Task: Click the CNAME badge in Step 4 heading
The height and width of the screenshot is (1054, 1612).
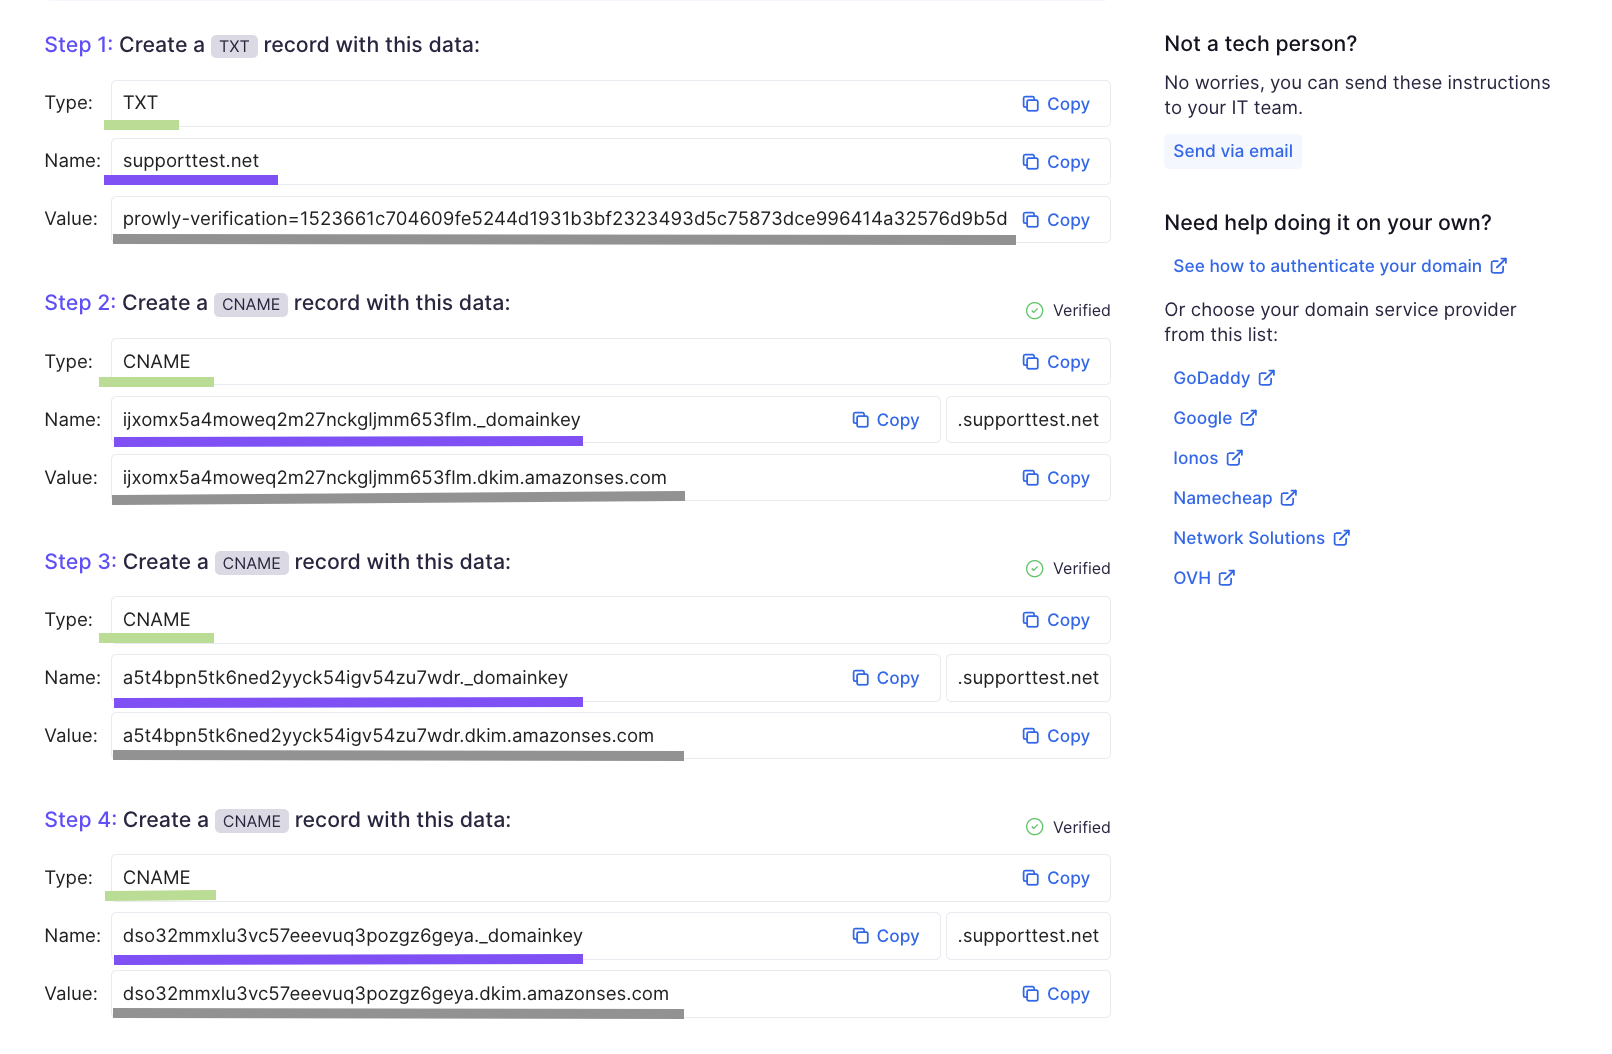Action: pyautogui.click(x=252, y=821)
